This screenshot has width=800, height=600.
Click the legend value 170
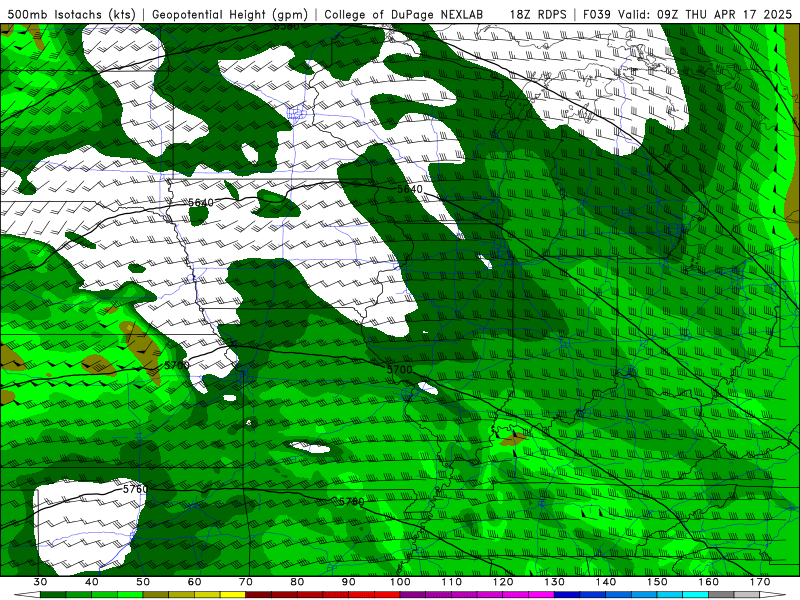(760, 582)
